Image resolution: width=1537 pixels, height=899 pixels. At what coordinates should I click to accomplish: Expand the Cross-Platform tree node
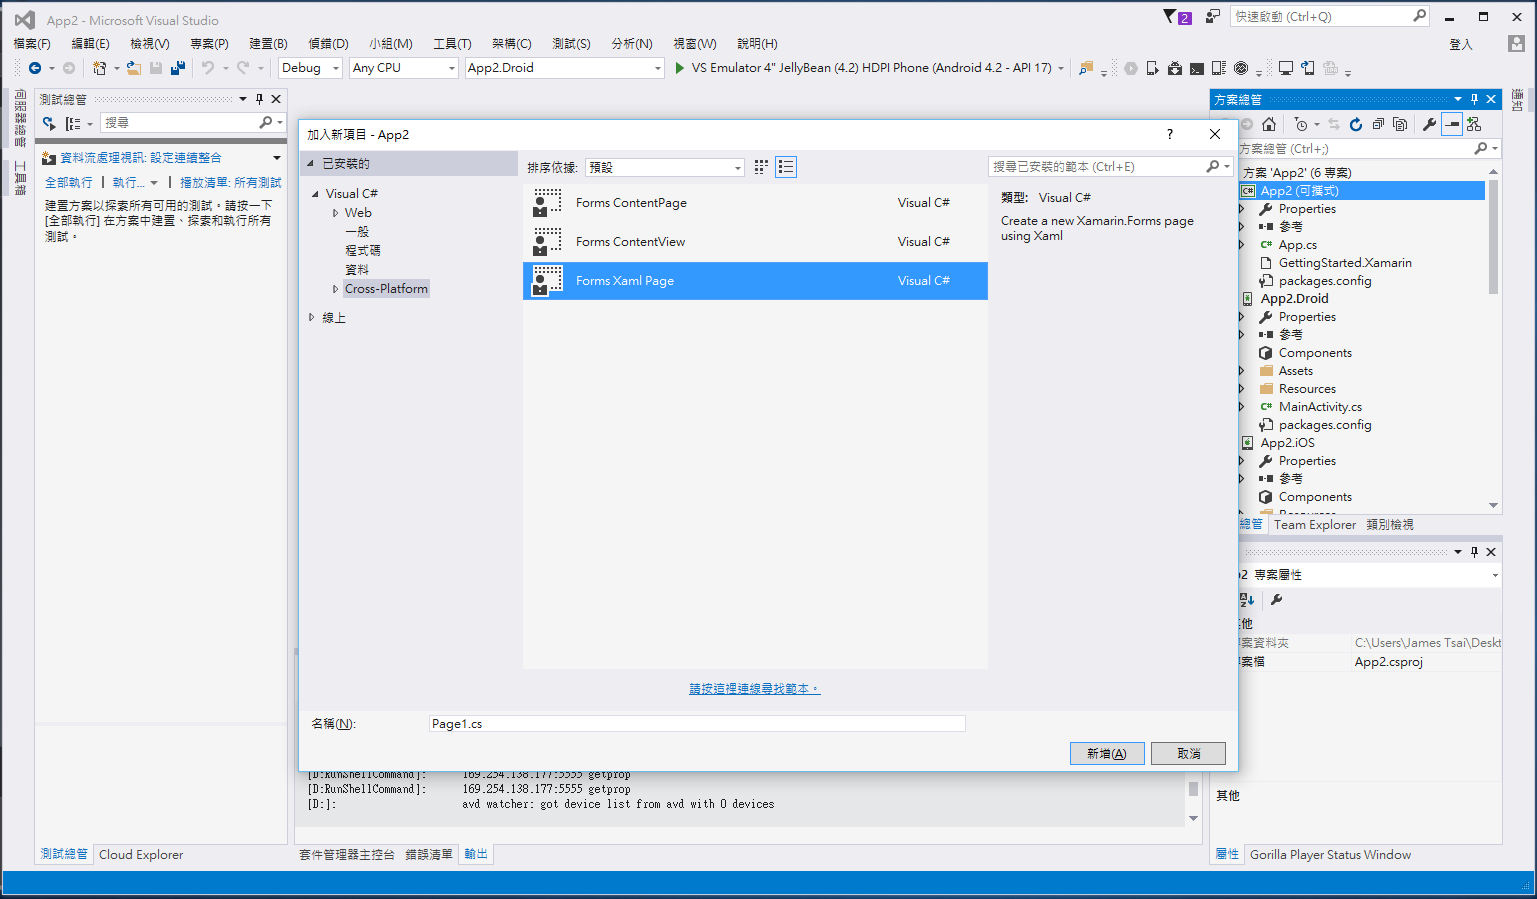(335, 289)
